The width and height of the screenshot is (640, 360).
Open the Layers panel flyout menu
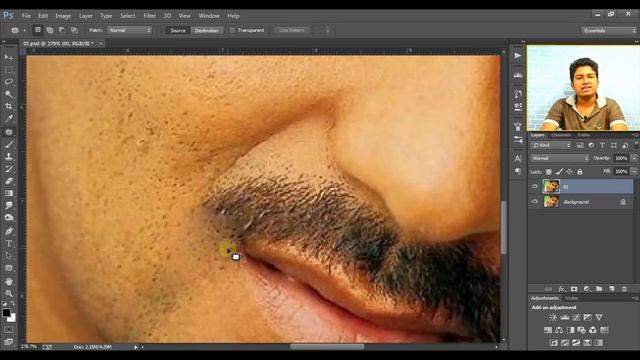click(x=635, y=135)
